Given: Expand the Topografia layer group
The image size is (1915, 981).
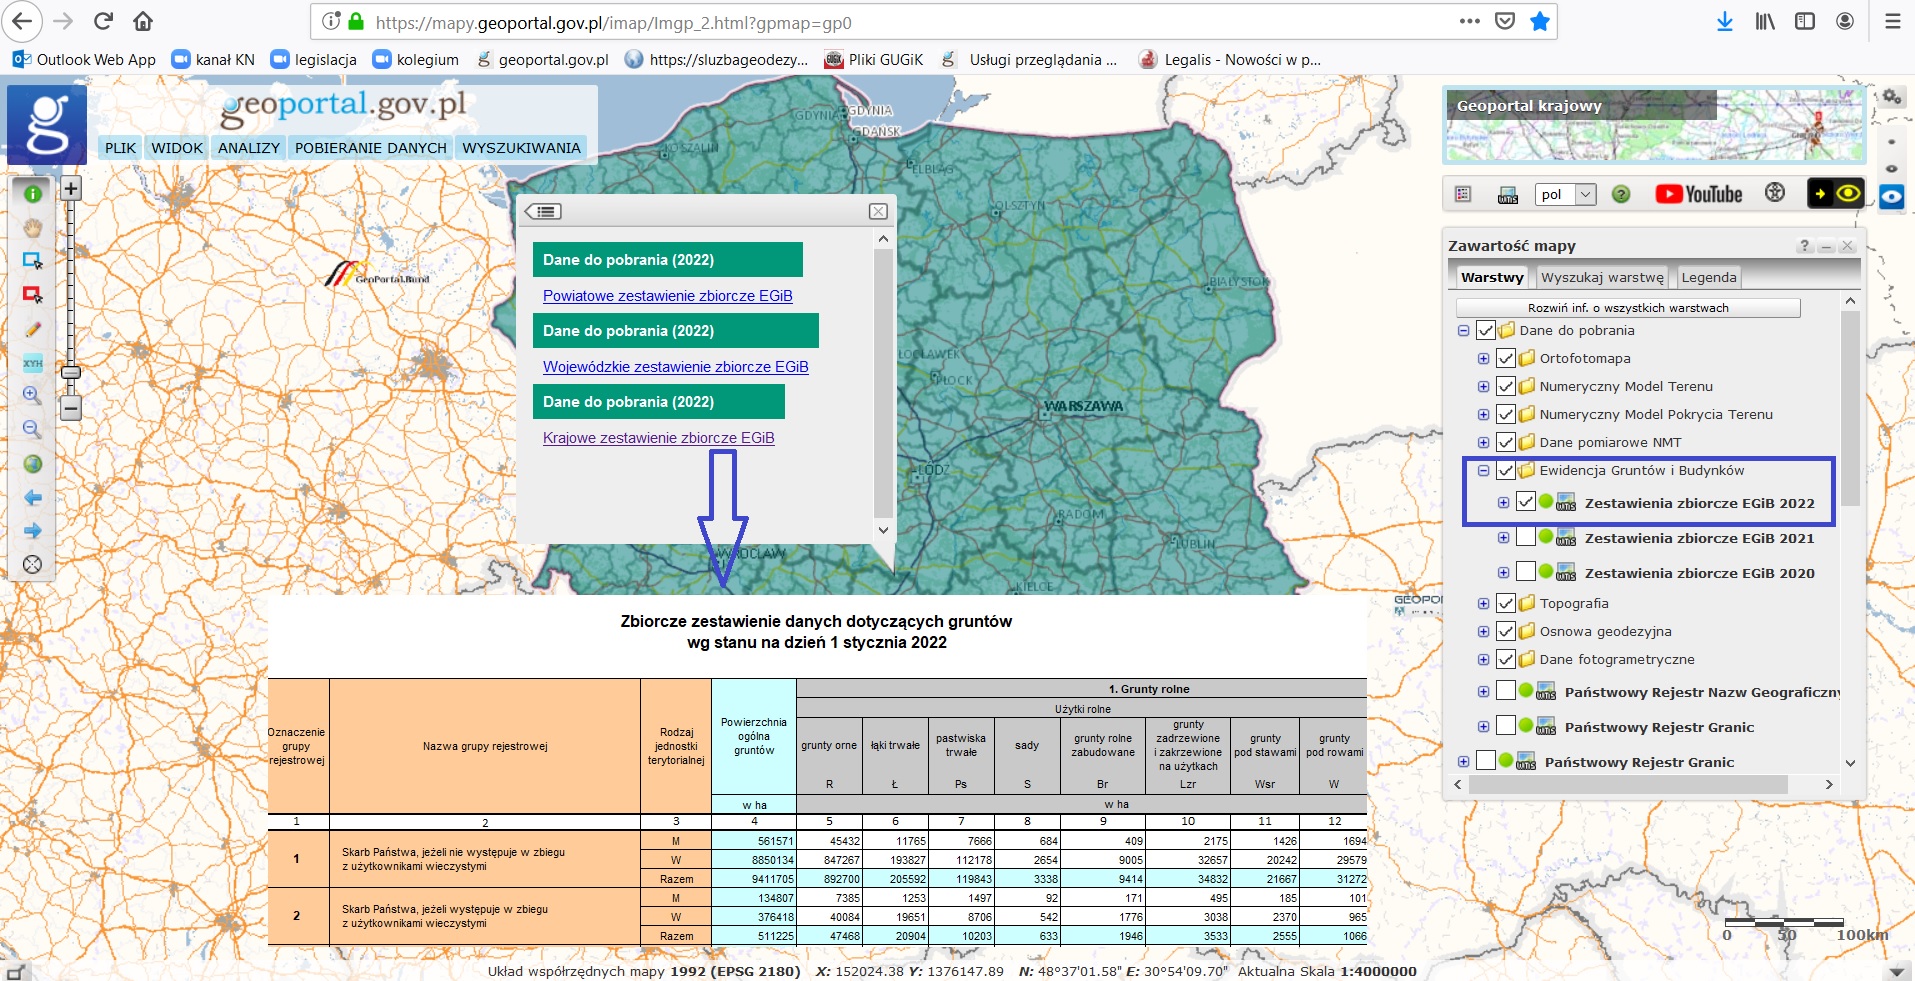Looking at the screenshot, I should point(1483,603).
